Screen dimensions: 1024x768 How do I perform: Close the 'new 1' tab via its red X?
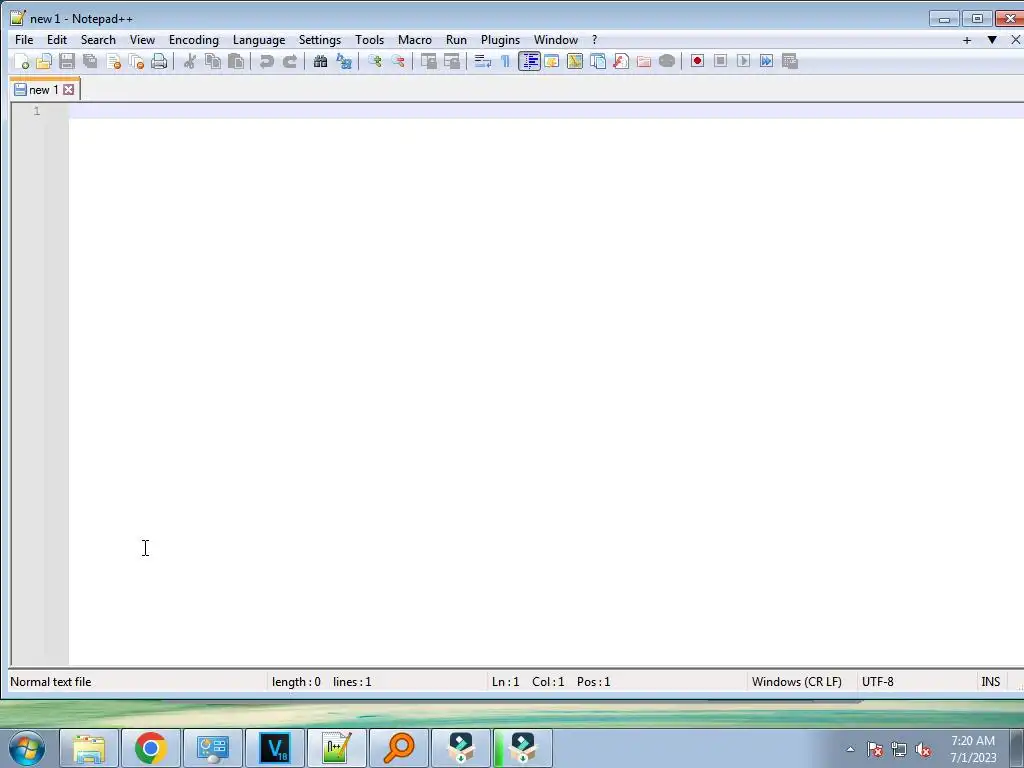point(69,90)
